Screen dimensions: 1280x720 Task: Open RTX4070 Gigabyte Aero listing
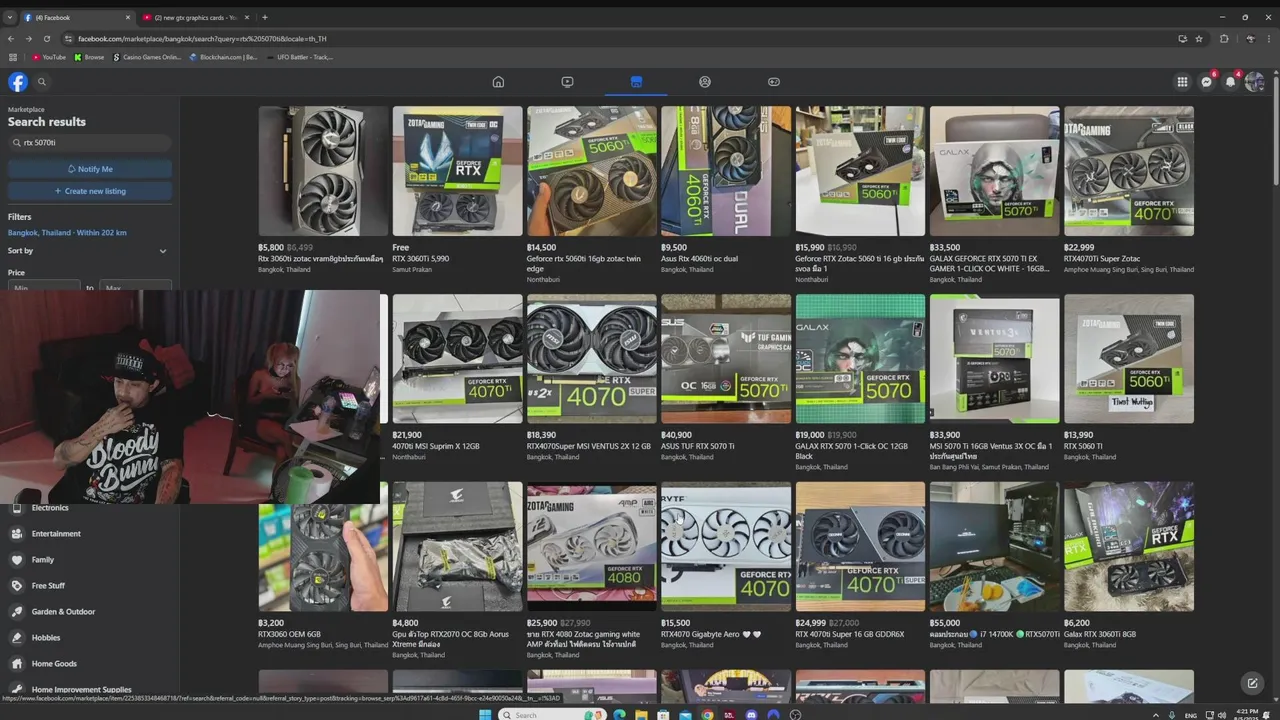pos(726,547)
